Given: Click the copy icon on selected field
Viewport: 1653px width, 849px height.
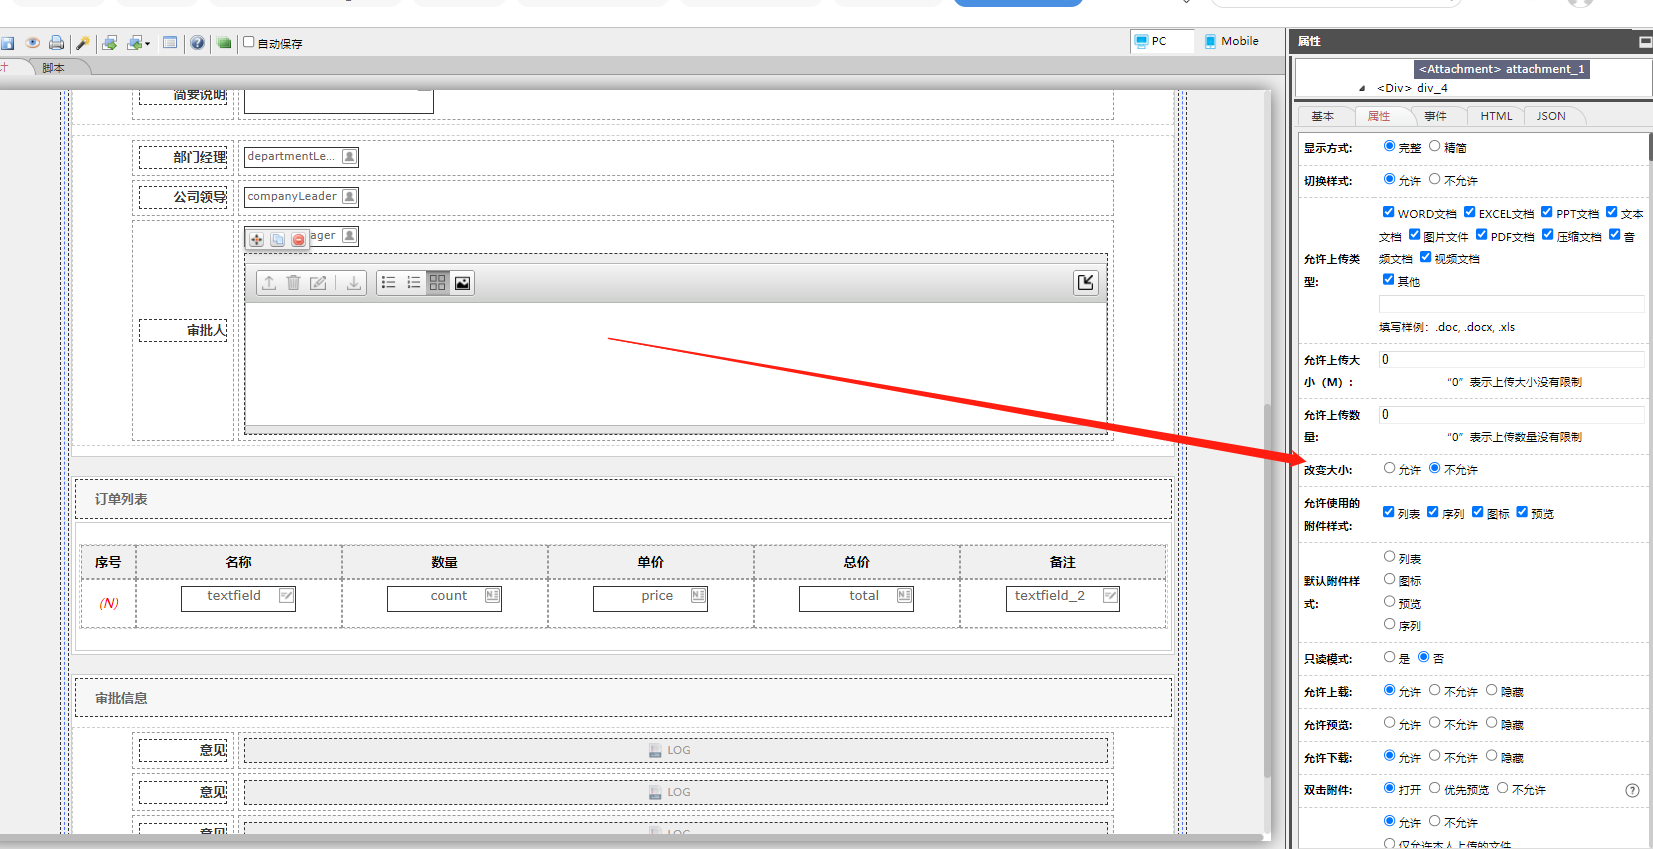Looking at the screenshot, I should (278, 240).
